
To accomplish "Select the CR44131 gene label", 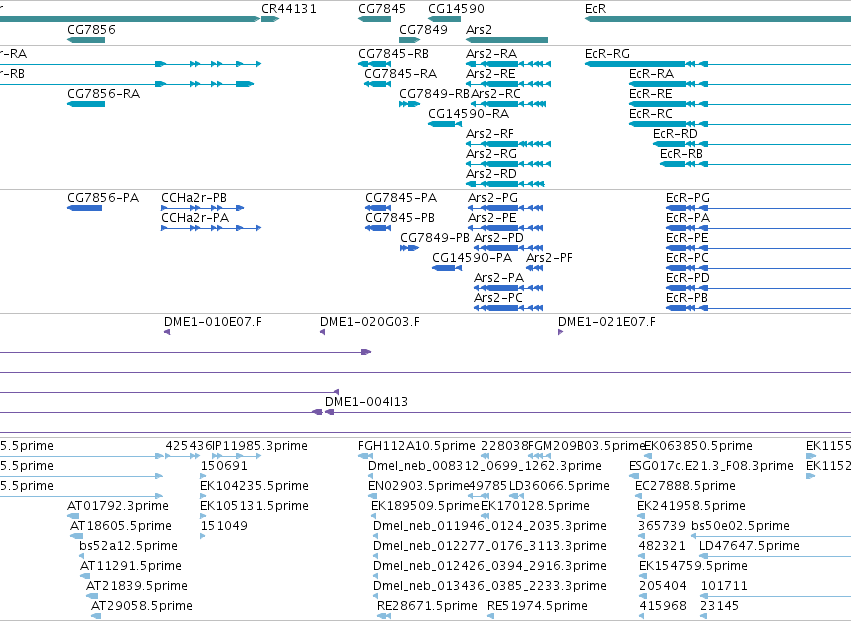I will click(288, 9).
